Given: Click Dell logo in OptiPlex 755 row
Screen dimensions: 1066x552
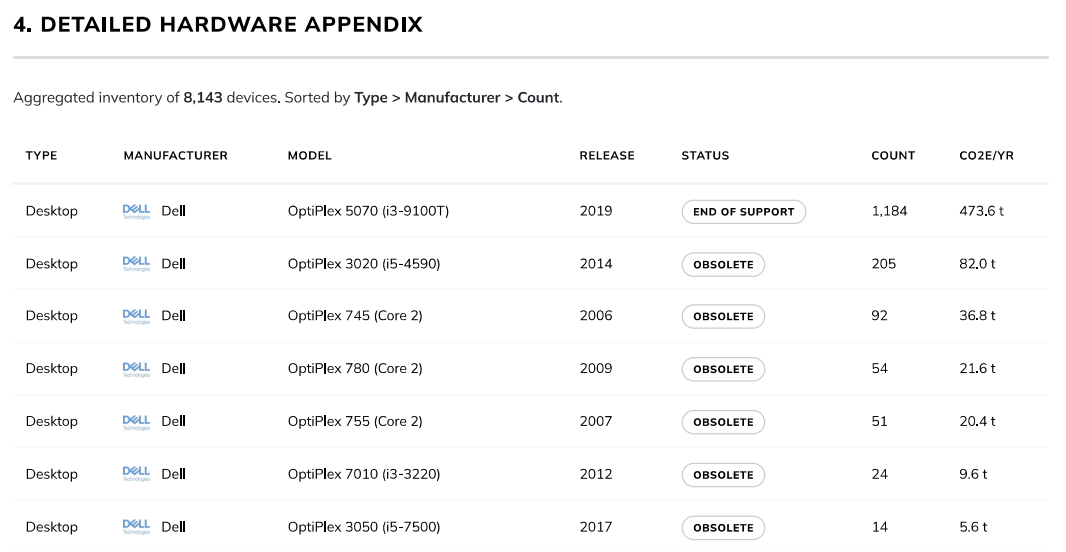Looking at the screenshot, I should (136, 422).
